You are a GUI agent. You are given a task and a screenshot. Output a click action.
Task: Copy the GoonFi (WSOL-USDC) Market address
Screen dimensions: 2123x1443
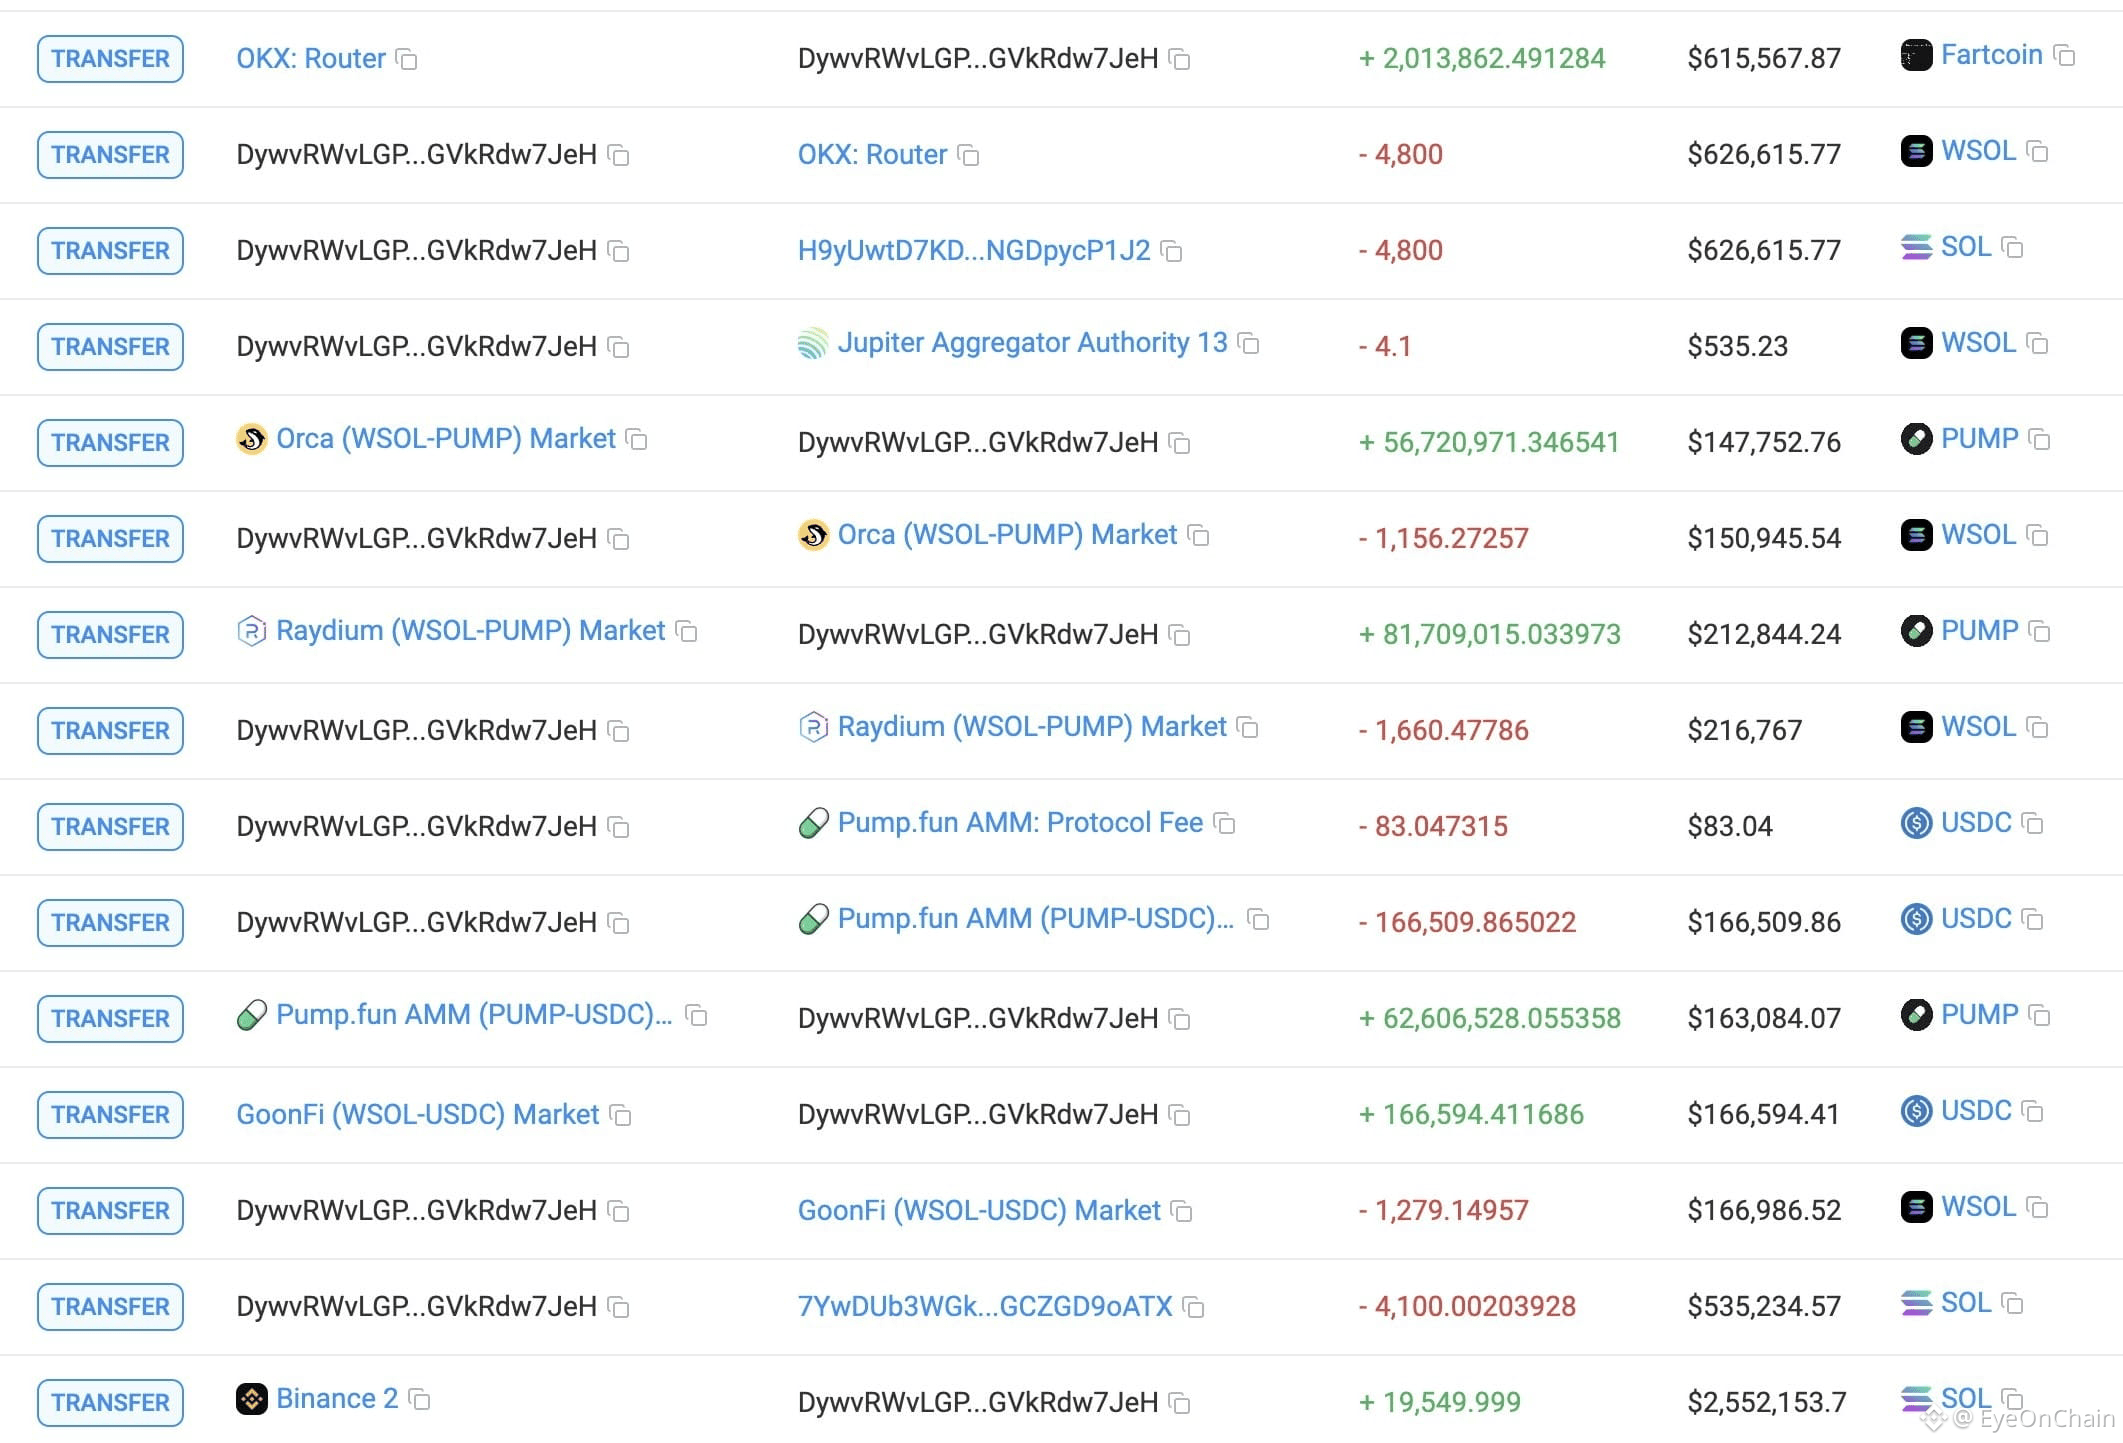[x=618, y=1116]
